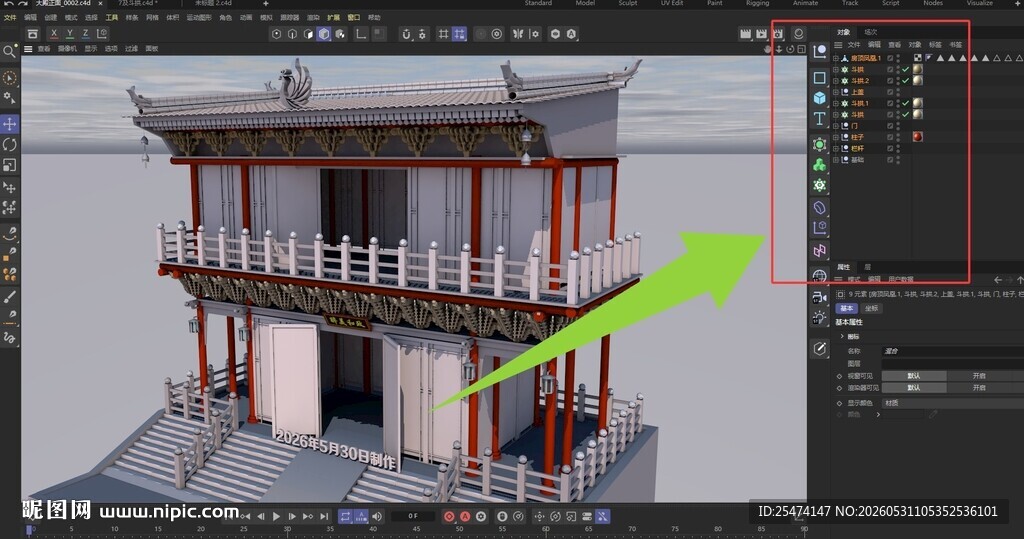Open the generator subdivision icon
This screenshot has width=1024, height=539.
[820, 144]
